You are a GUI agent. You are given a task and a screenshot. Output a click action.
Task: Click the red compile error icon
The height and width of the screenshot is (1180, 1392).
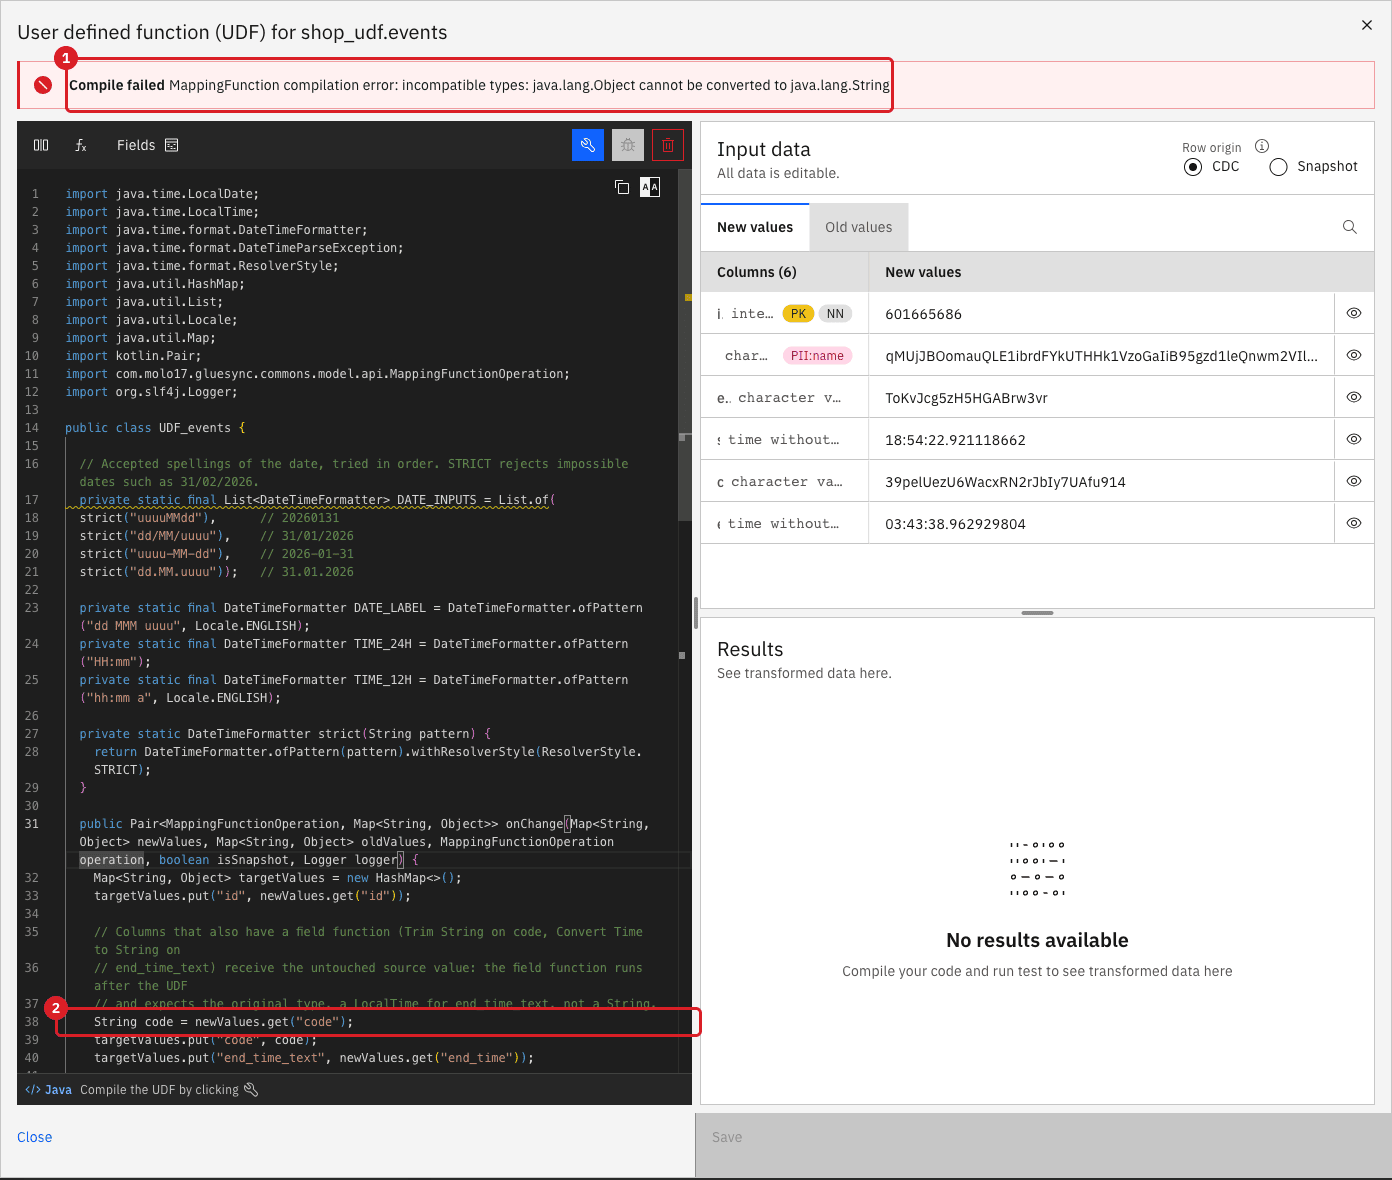43,85
